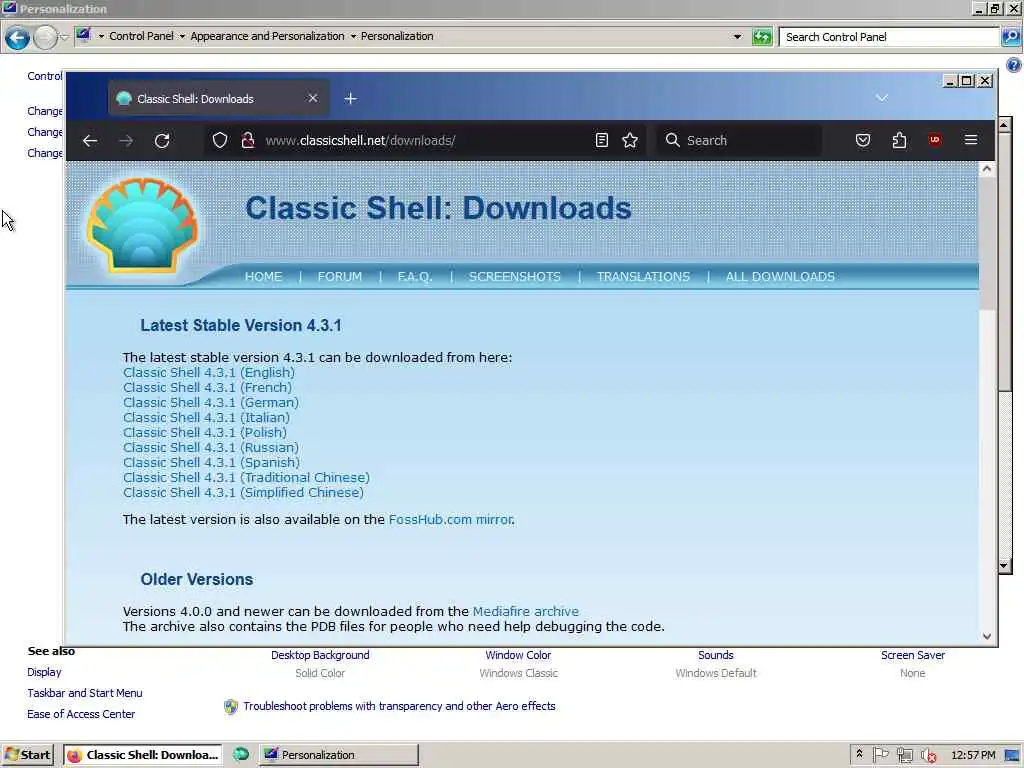Close the Classic Shell: Downloads tab
This screenshot has height=768, width=1024.
coord(313,98)
